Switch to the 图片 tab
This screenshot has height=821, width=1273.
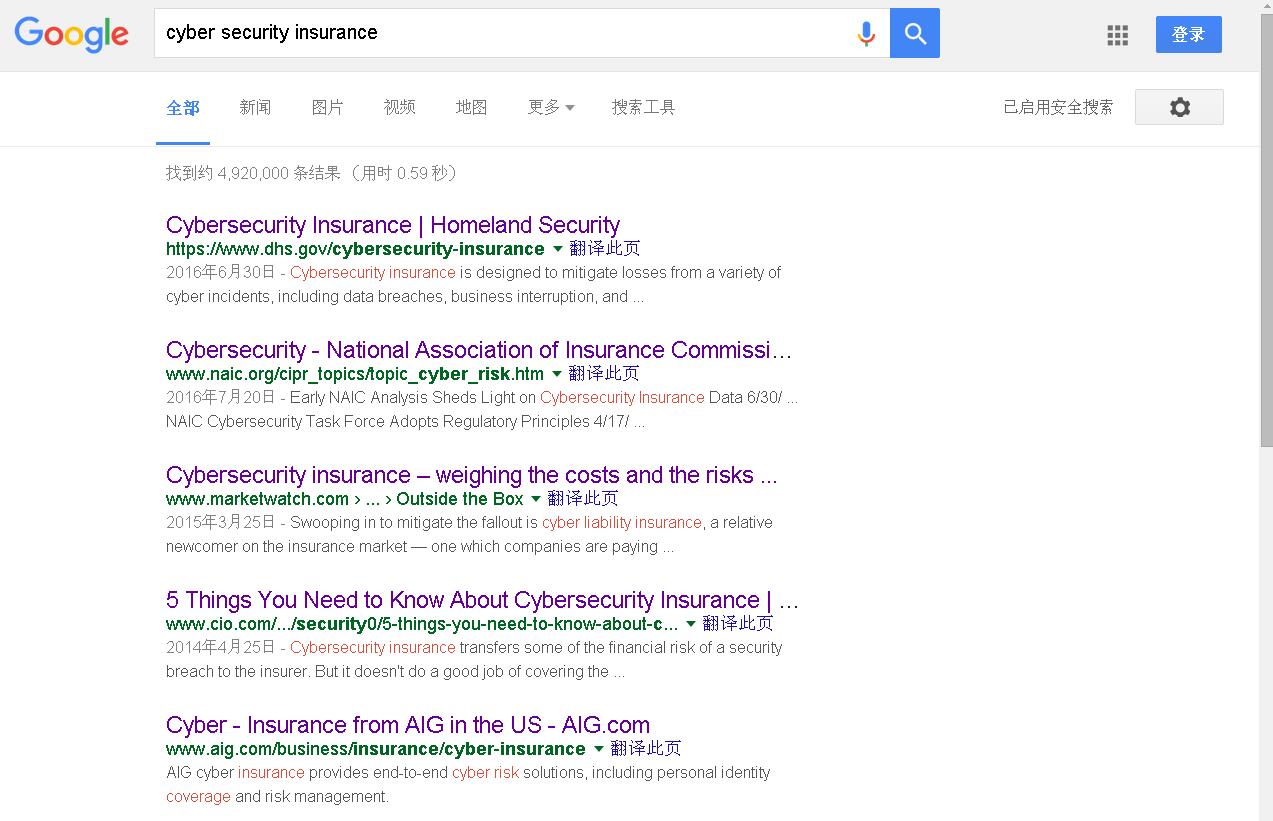click(x=327, y=107)
